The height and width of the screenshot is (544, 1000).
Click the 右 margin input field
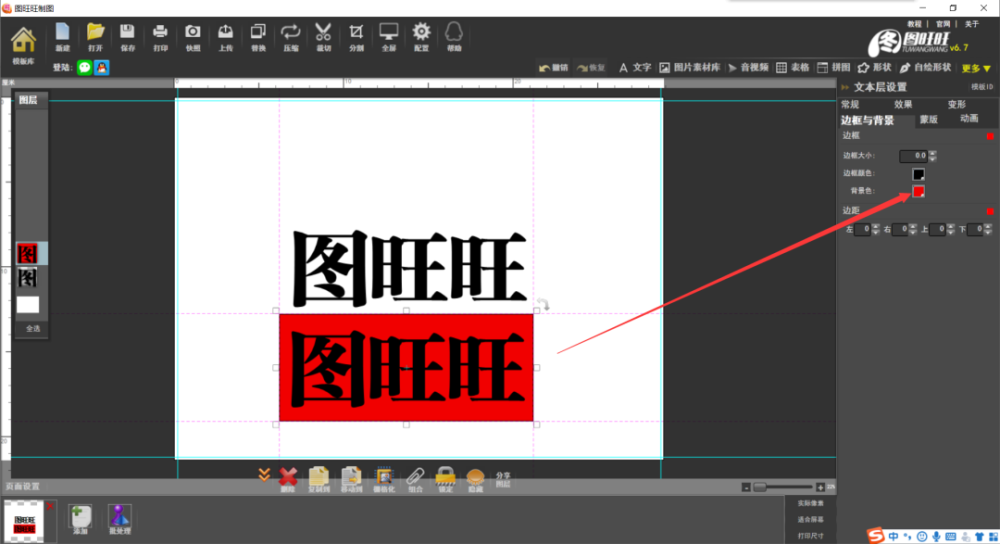tap(900, 229)
